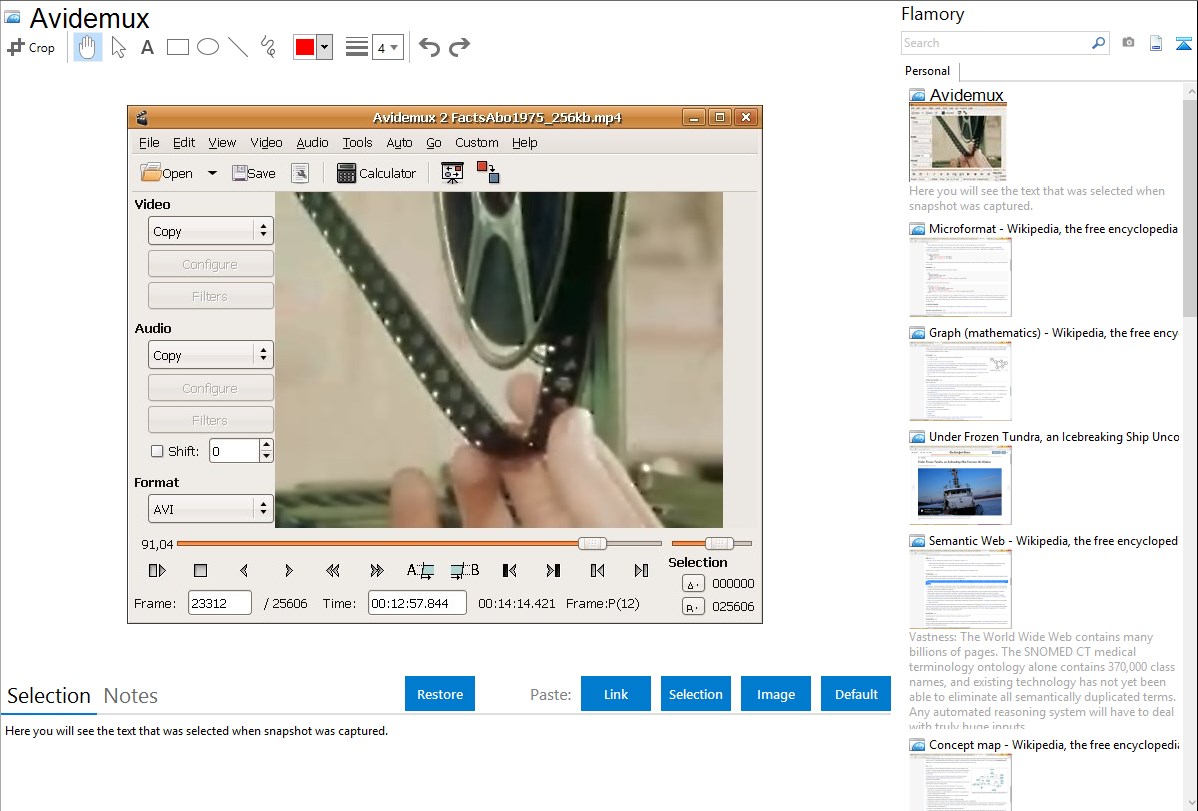Go to the next black frame
Image resolution: width=1198 pixels, height=811 pixels.
[553, 570]
